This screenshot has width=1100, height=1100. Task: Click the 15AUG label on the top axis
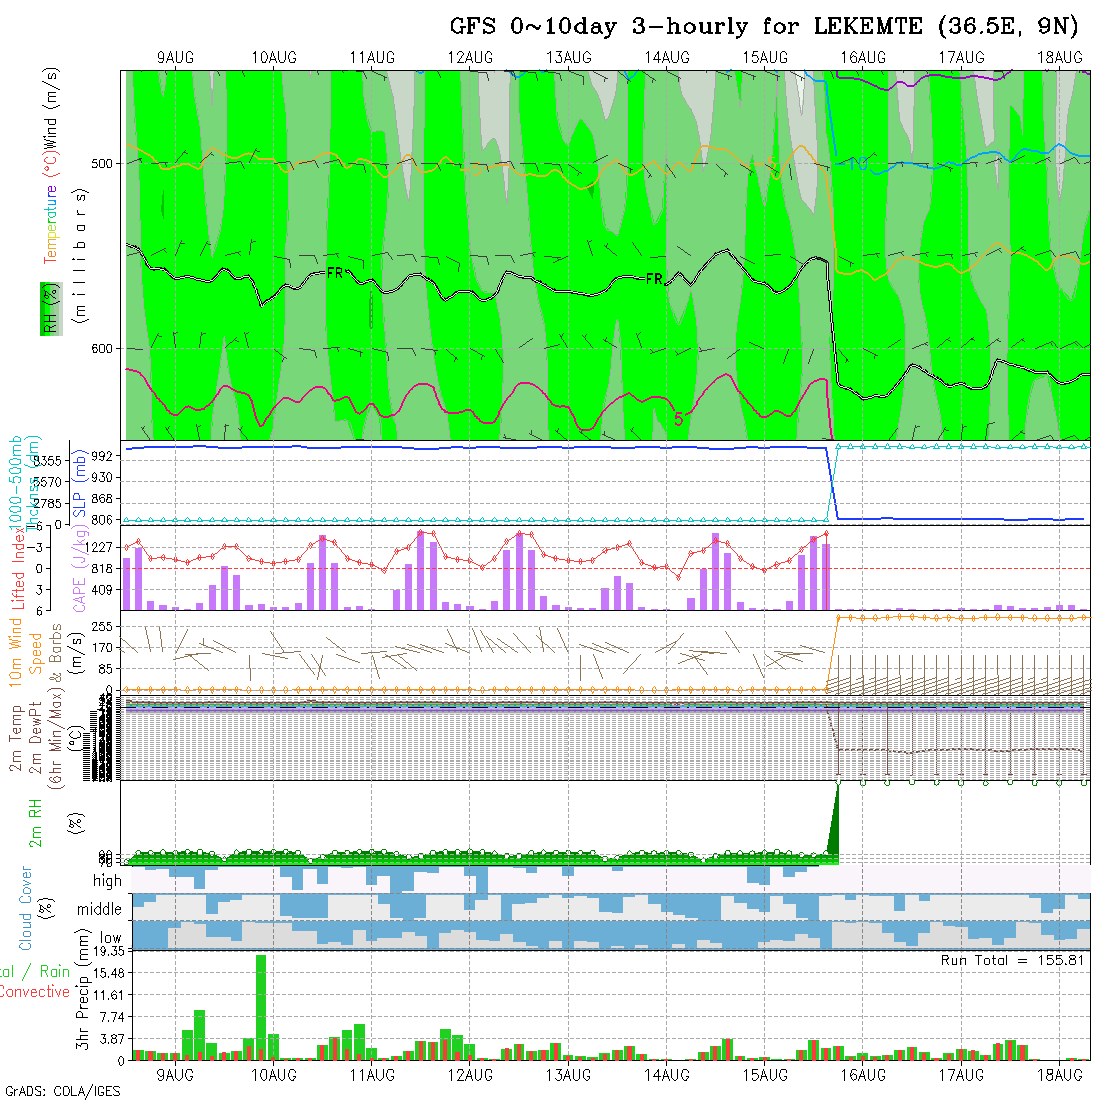click(x=765, y=58)
